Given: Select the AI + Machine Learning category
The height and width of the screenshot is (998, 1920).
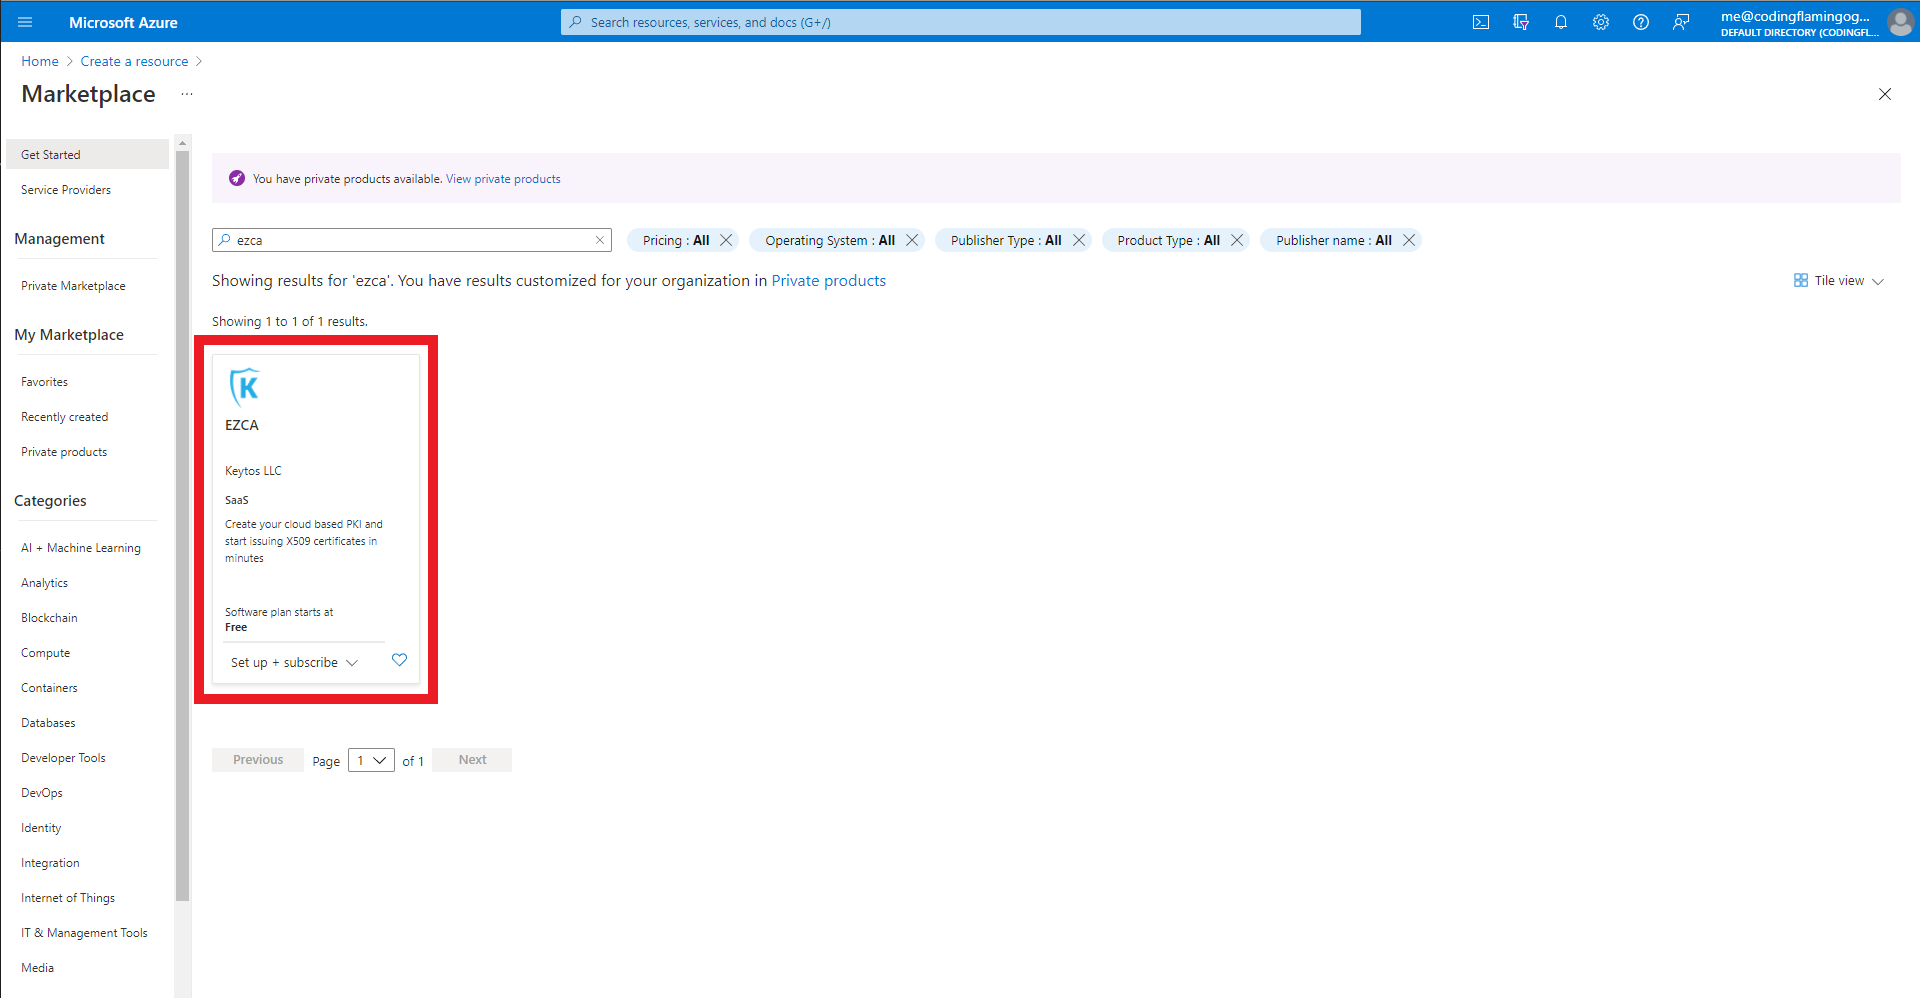Looking at the screenshot, I should (81, 548).
